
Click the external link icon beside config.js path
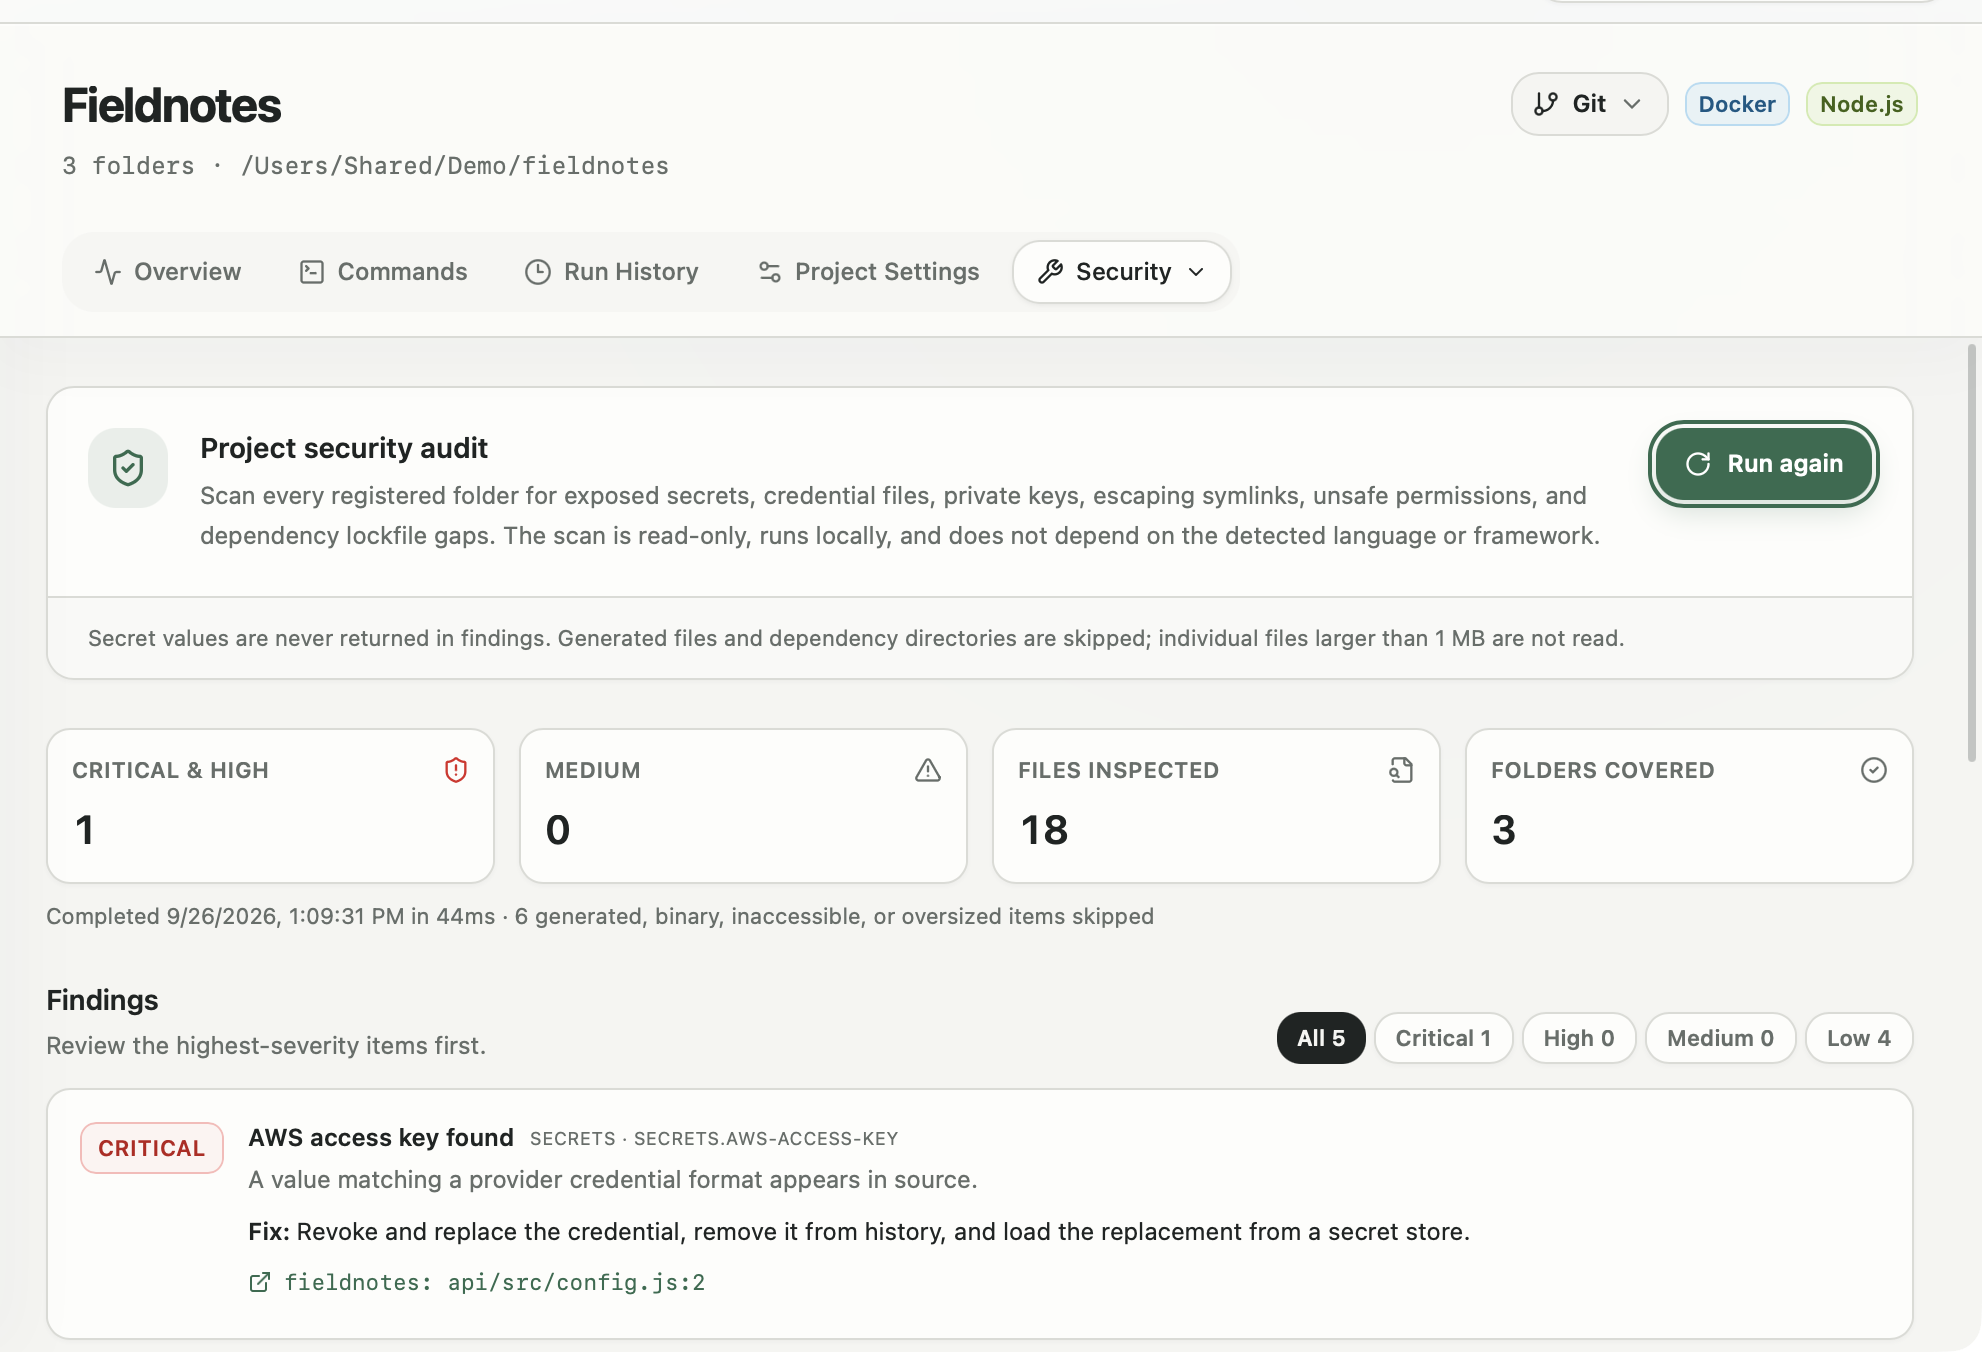pos(260,1282)
